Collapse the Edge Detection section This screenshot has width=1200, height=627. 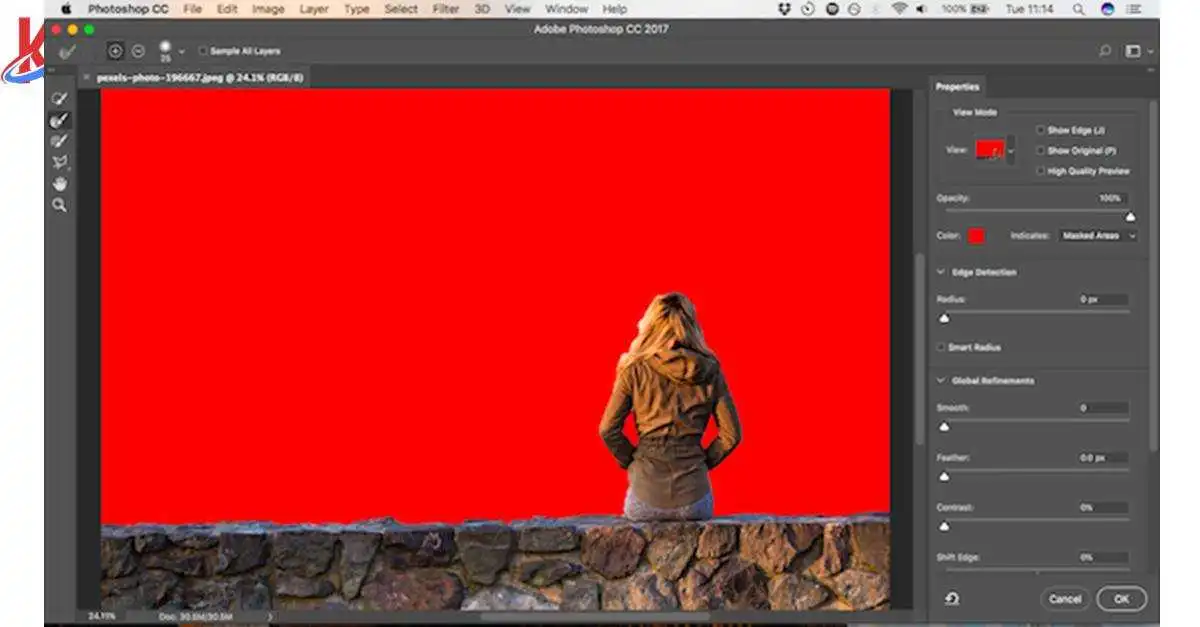tap(941, 272)
